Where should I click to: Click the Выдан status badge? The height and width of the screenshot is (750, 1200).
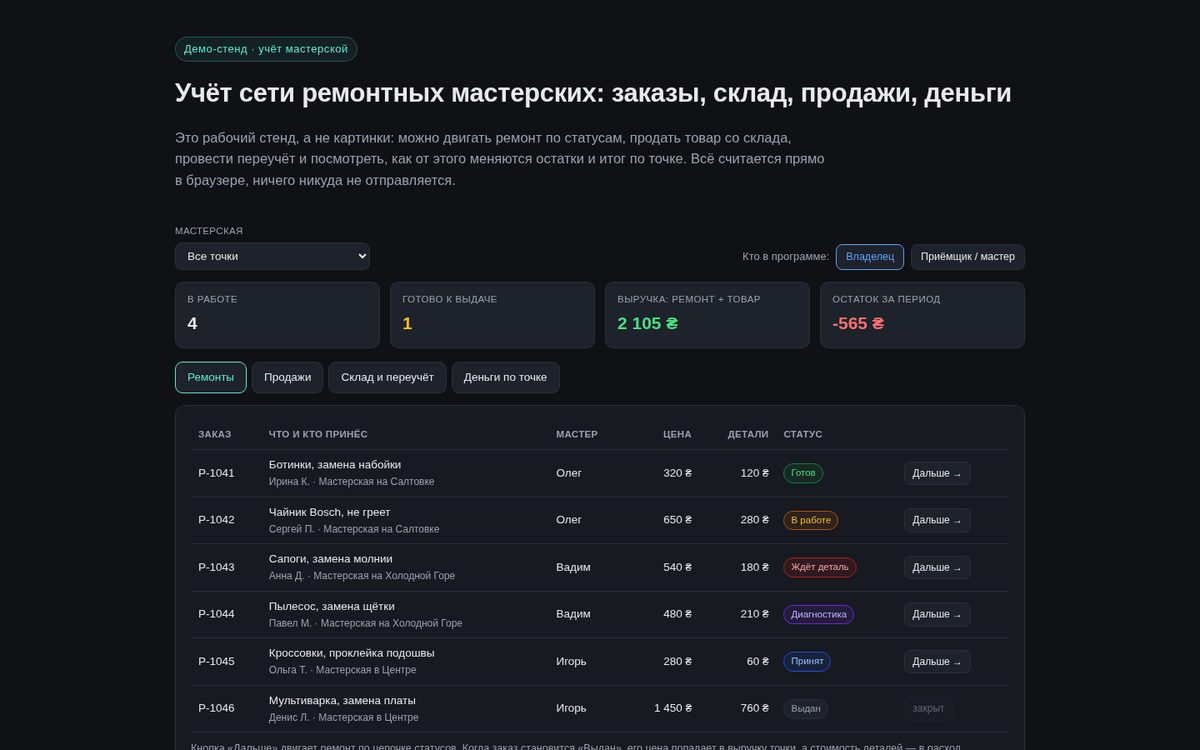tap(805, 708)
